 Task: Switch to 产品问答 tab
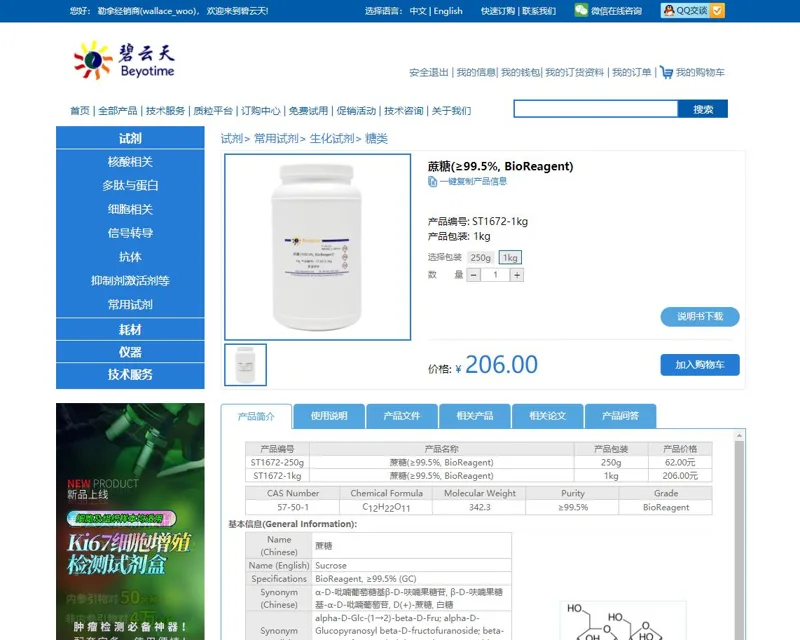click(620, 416)
